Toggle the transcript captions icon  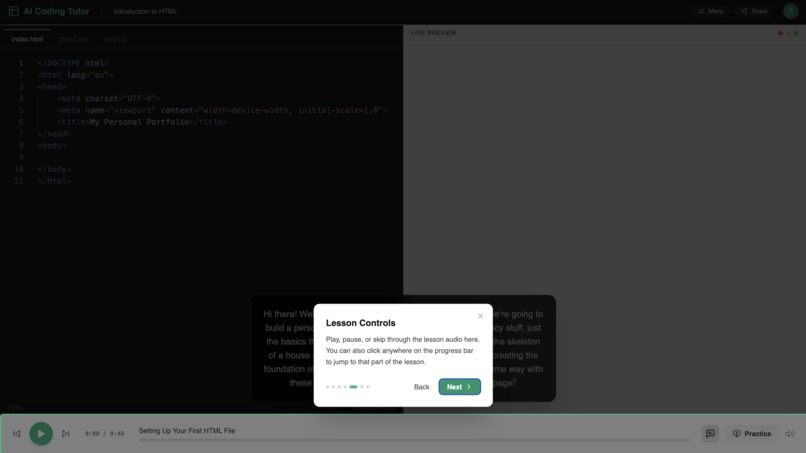tap(710, 433)
